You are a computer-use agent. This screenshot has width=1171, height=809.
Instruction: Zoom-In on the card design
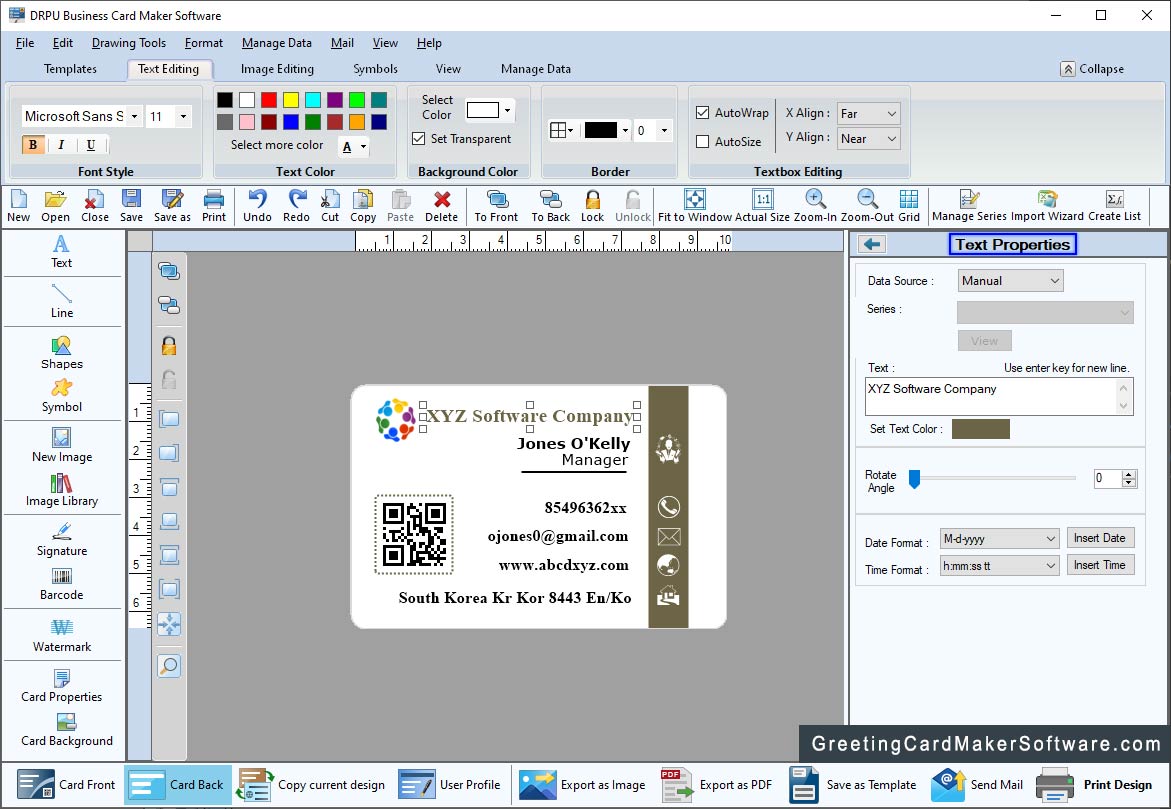815,205
